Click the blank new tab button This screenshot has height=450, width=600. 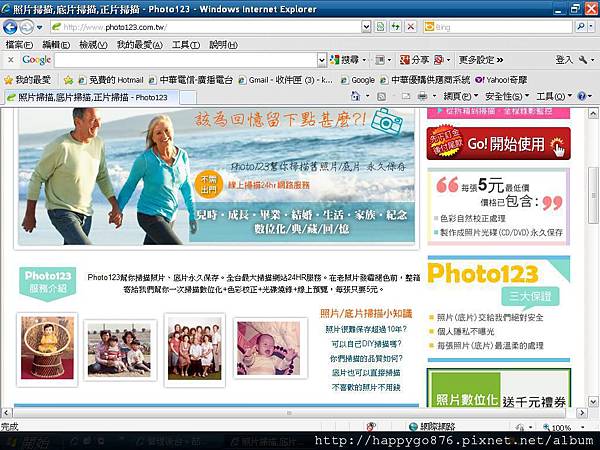tap(188, 98)
